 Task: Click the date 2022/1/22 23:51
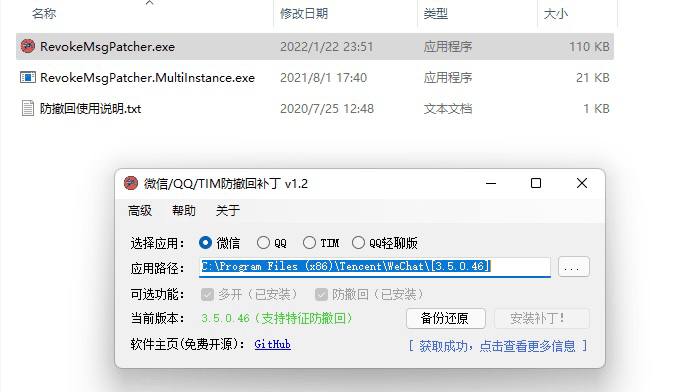tap(327, 46)
